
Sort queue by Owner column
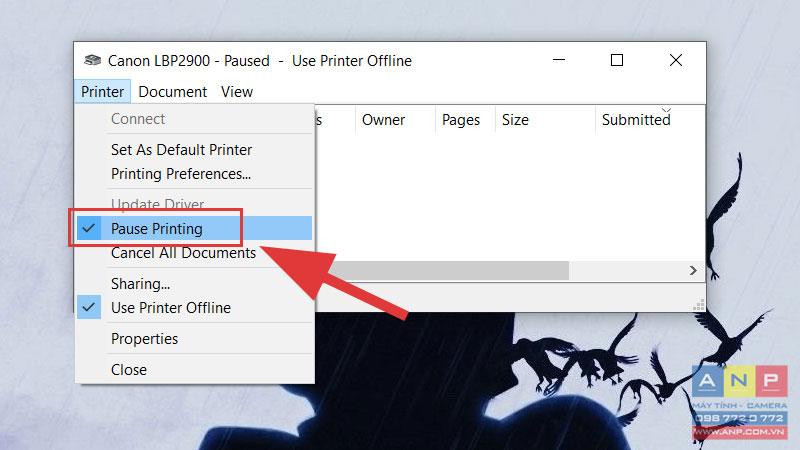point(395,120)
